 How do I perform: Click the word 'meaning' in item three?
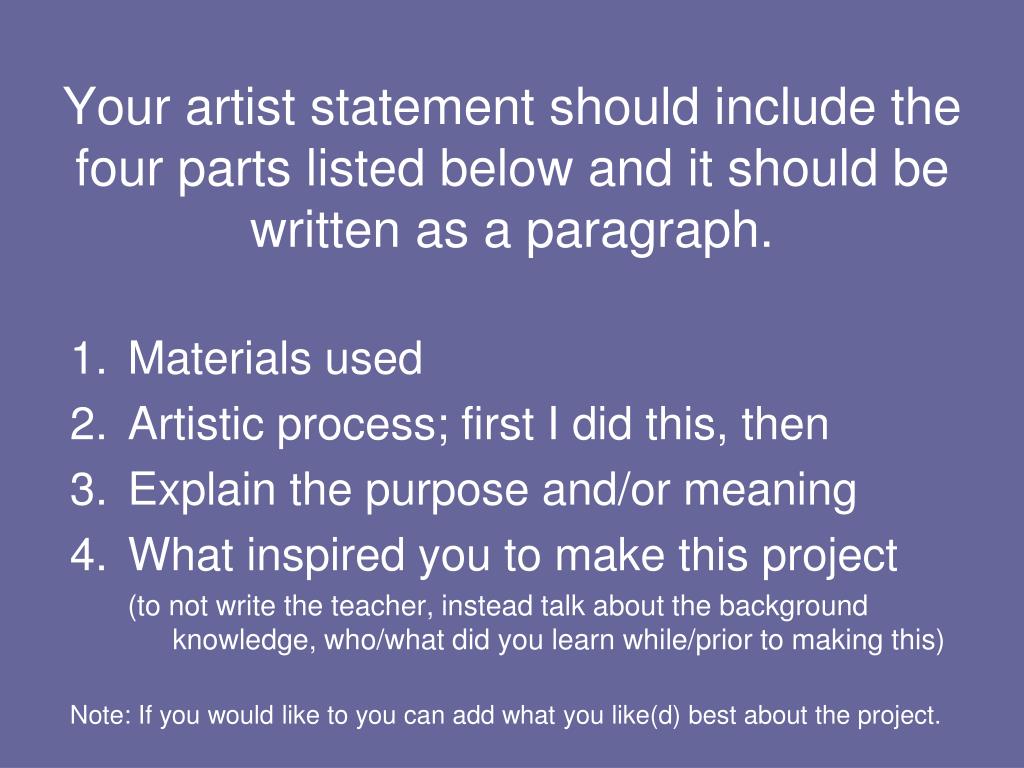[x=770, y=491]
